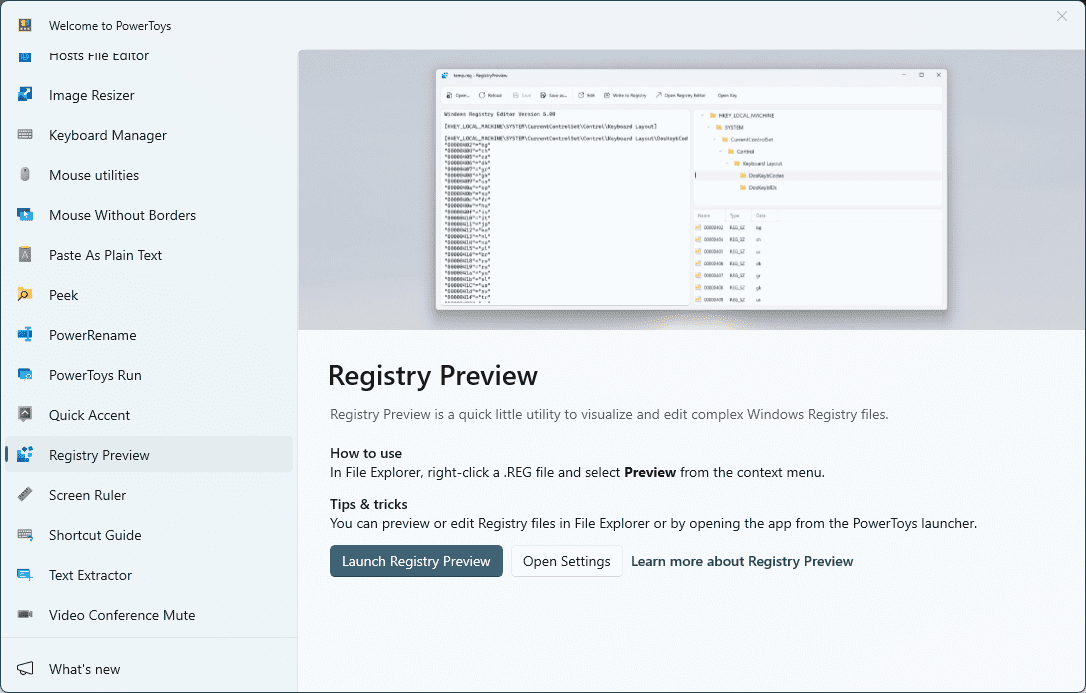Click the PowerToys Run icon
Screen dimensions: 1086x693
(x=25, y=375)
